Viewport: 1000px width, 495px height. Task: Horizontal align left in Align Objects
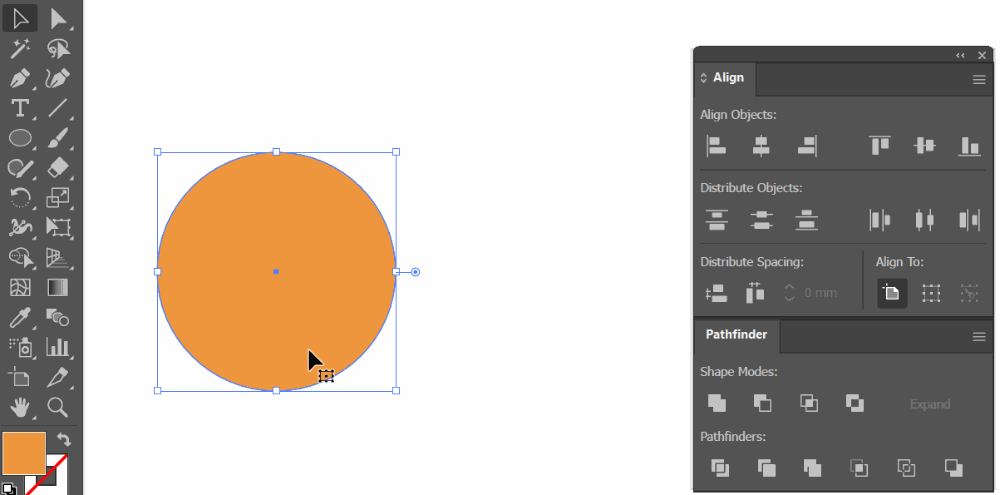pos(716,146)
